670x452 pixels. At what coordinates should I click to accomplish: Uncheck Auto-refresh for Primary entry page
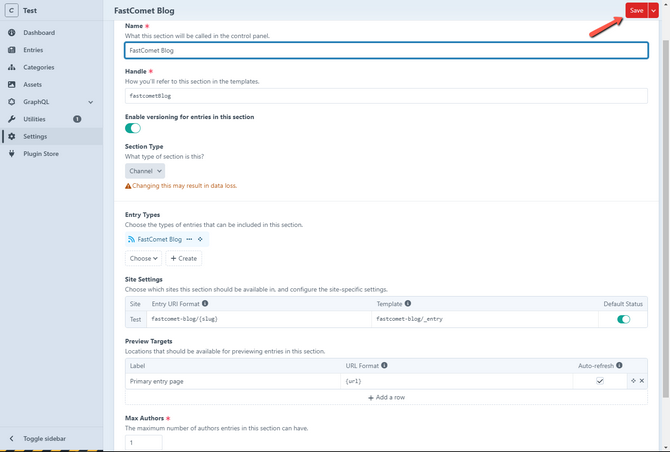pyautogui.click(x=600, y=381)
